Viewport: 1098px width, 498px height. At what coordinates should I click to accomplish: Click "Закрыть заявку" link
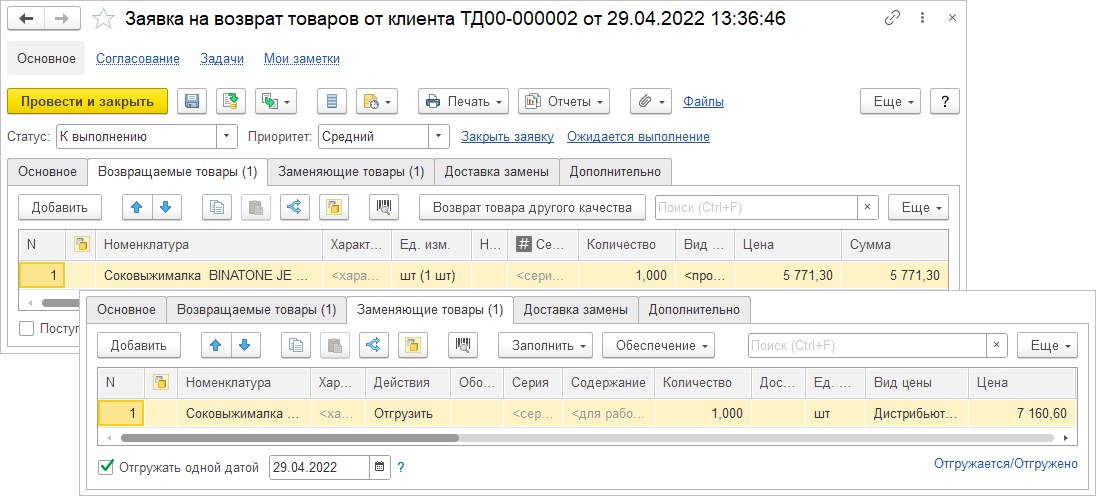click(x=507, y=137)
